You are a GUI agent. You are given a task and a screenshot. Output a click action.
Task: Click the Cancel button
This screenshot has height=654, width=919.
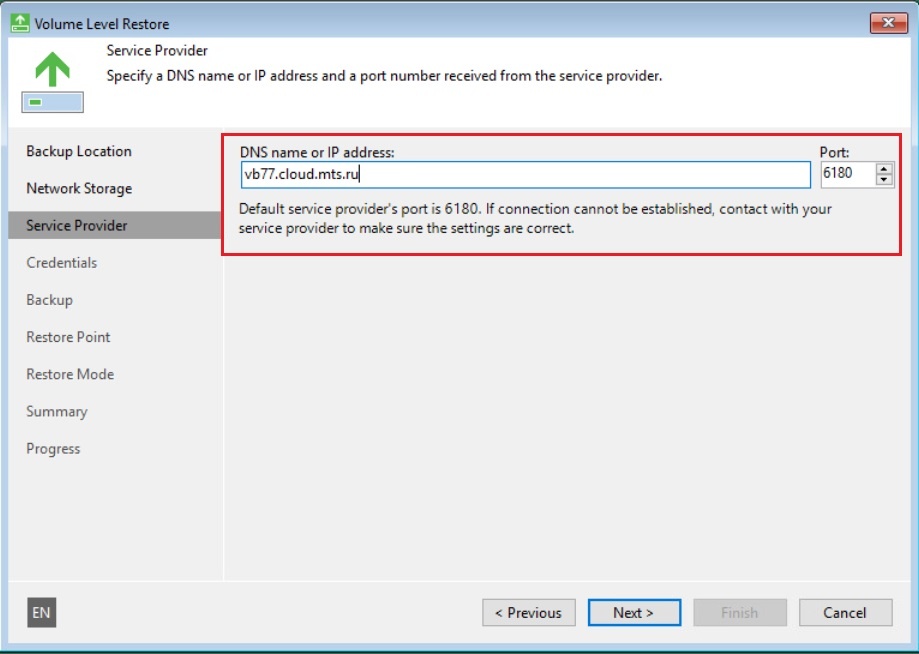tap(845, 613)
